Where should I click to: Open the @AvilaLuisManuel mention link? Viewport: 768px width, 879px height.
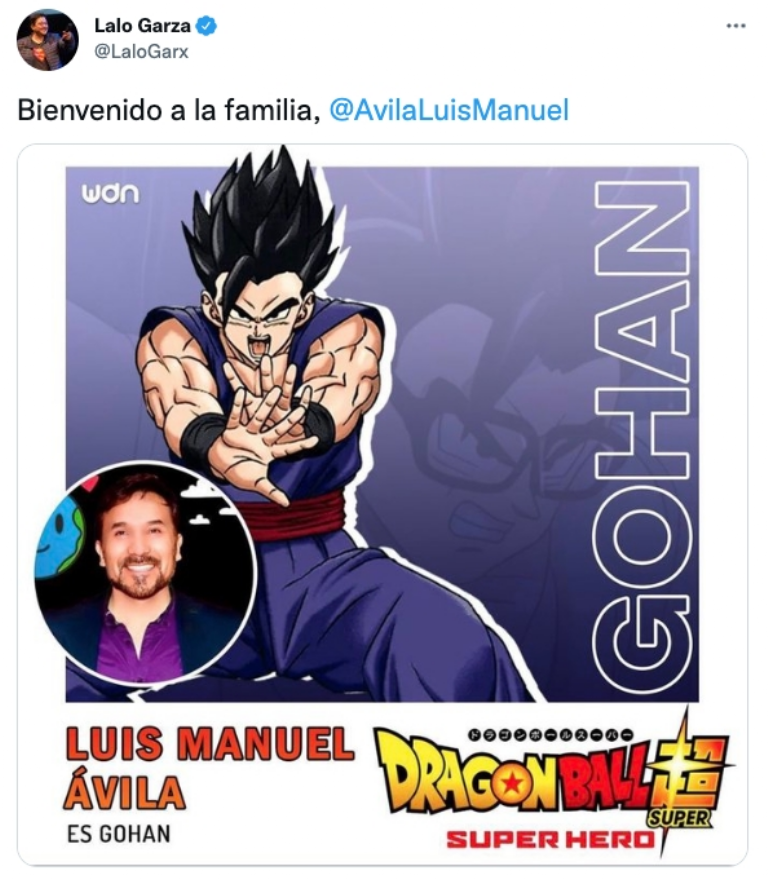pos(449,110)
